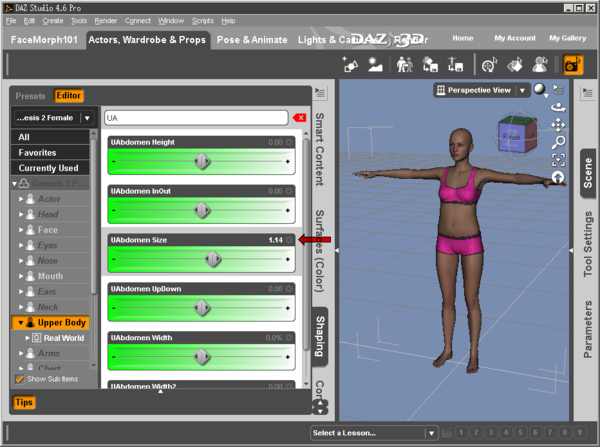Open the draw style sphere icon

[x=539, y=89]
